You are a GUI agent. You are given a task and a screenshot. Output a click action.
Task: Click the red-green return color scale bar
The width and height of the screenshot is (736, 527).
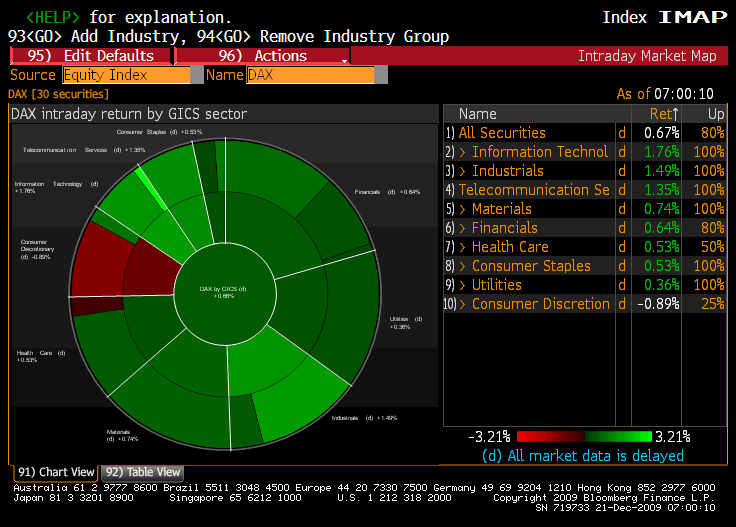pos(583,437)
